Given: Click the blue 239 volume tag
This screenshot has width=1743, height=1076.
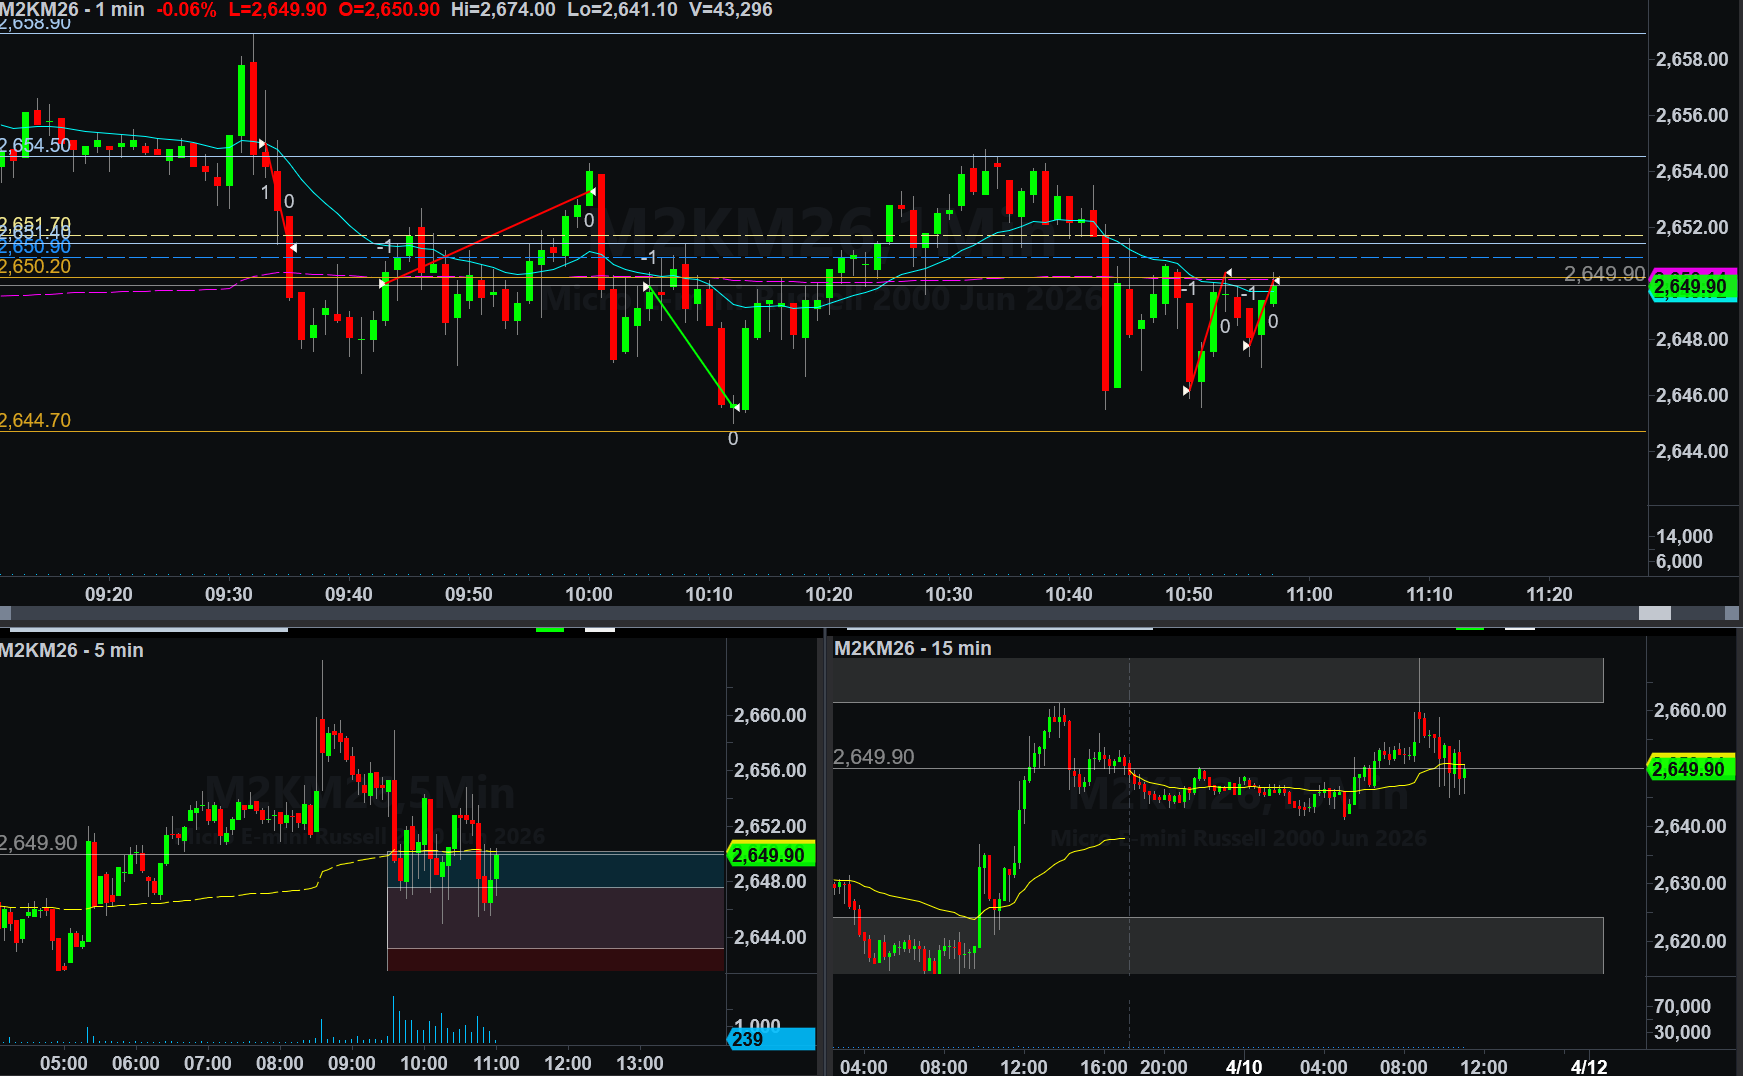Looking at the screenshot, I should pyautogui.click(x=770, y=1040).
